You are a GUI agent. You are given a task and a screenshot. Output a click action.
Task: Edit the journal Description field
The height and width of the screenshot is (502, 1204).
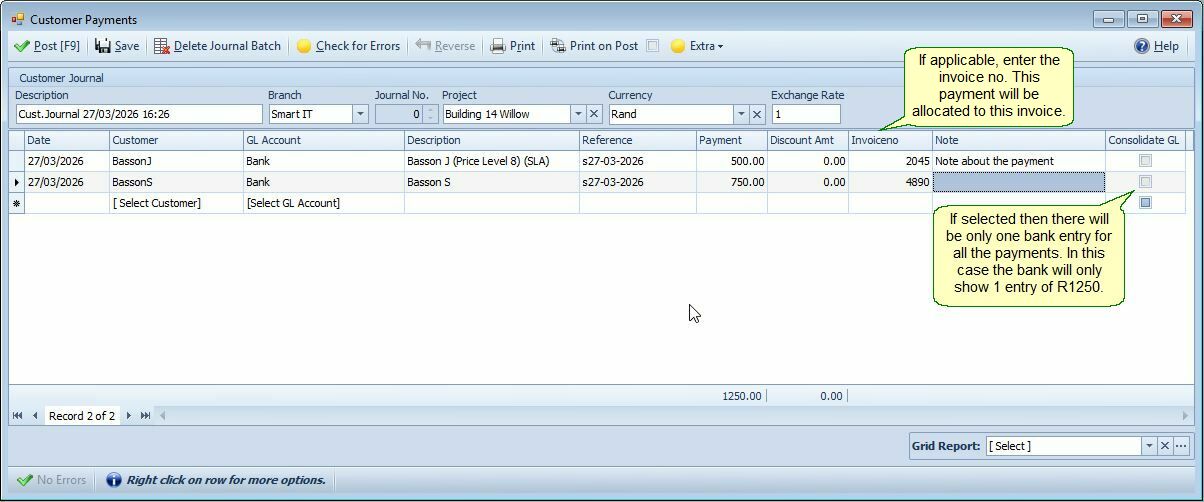click(x=139, y=114)
